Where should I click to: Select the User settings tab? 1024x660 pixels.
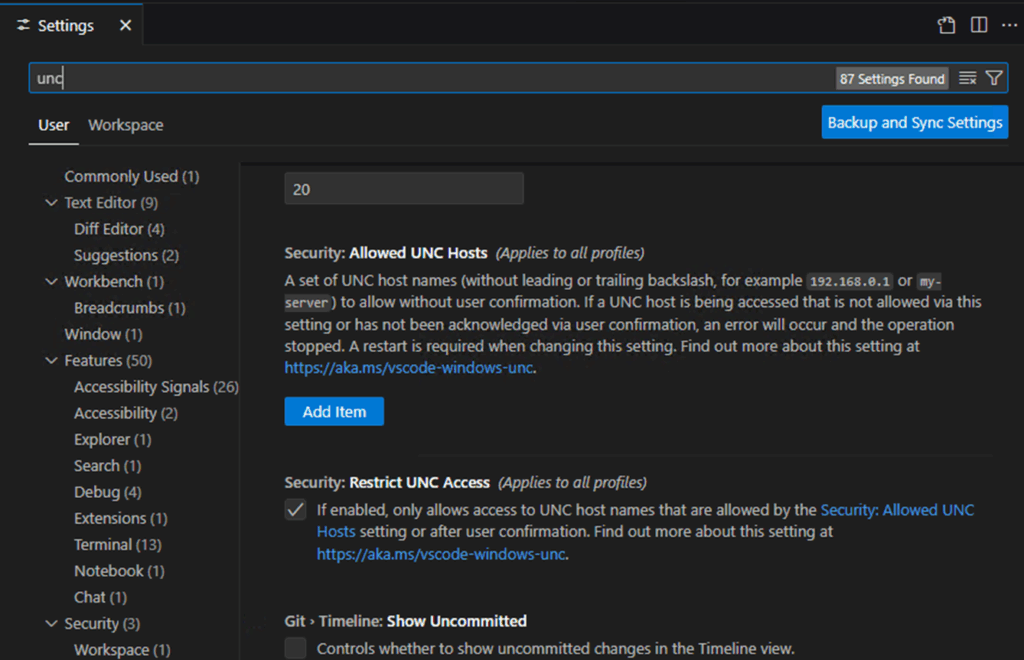54,125
